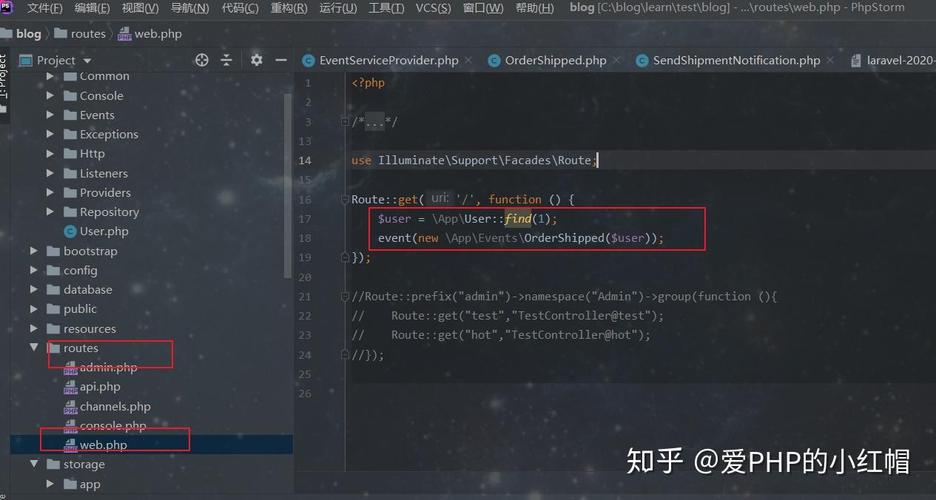
Task: Collapse the routes folder
Action: (x=34, y=347)
